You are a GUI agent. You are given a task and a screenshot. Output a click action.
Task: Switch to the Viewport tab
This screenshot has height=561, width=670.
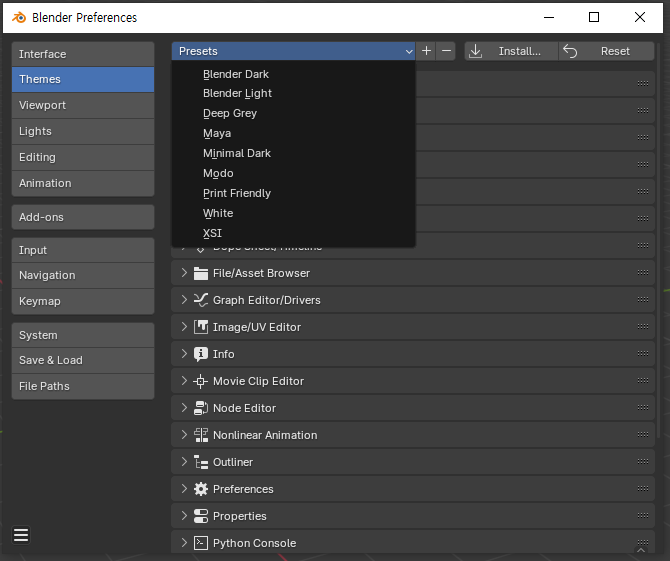83,105
